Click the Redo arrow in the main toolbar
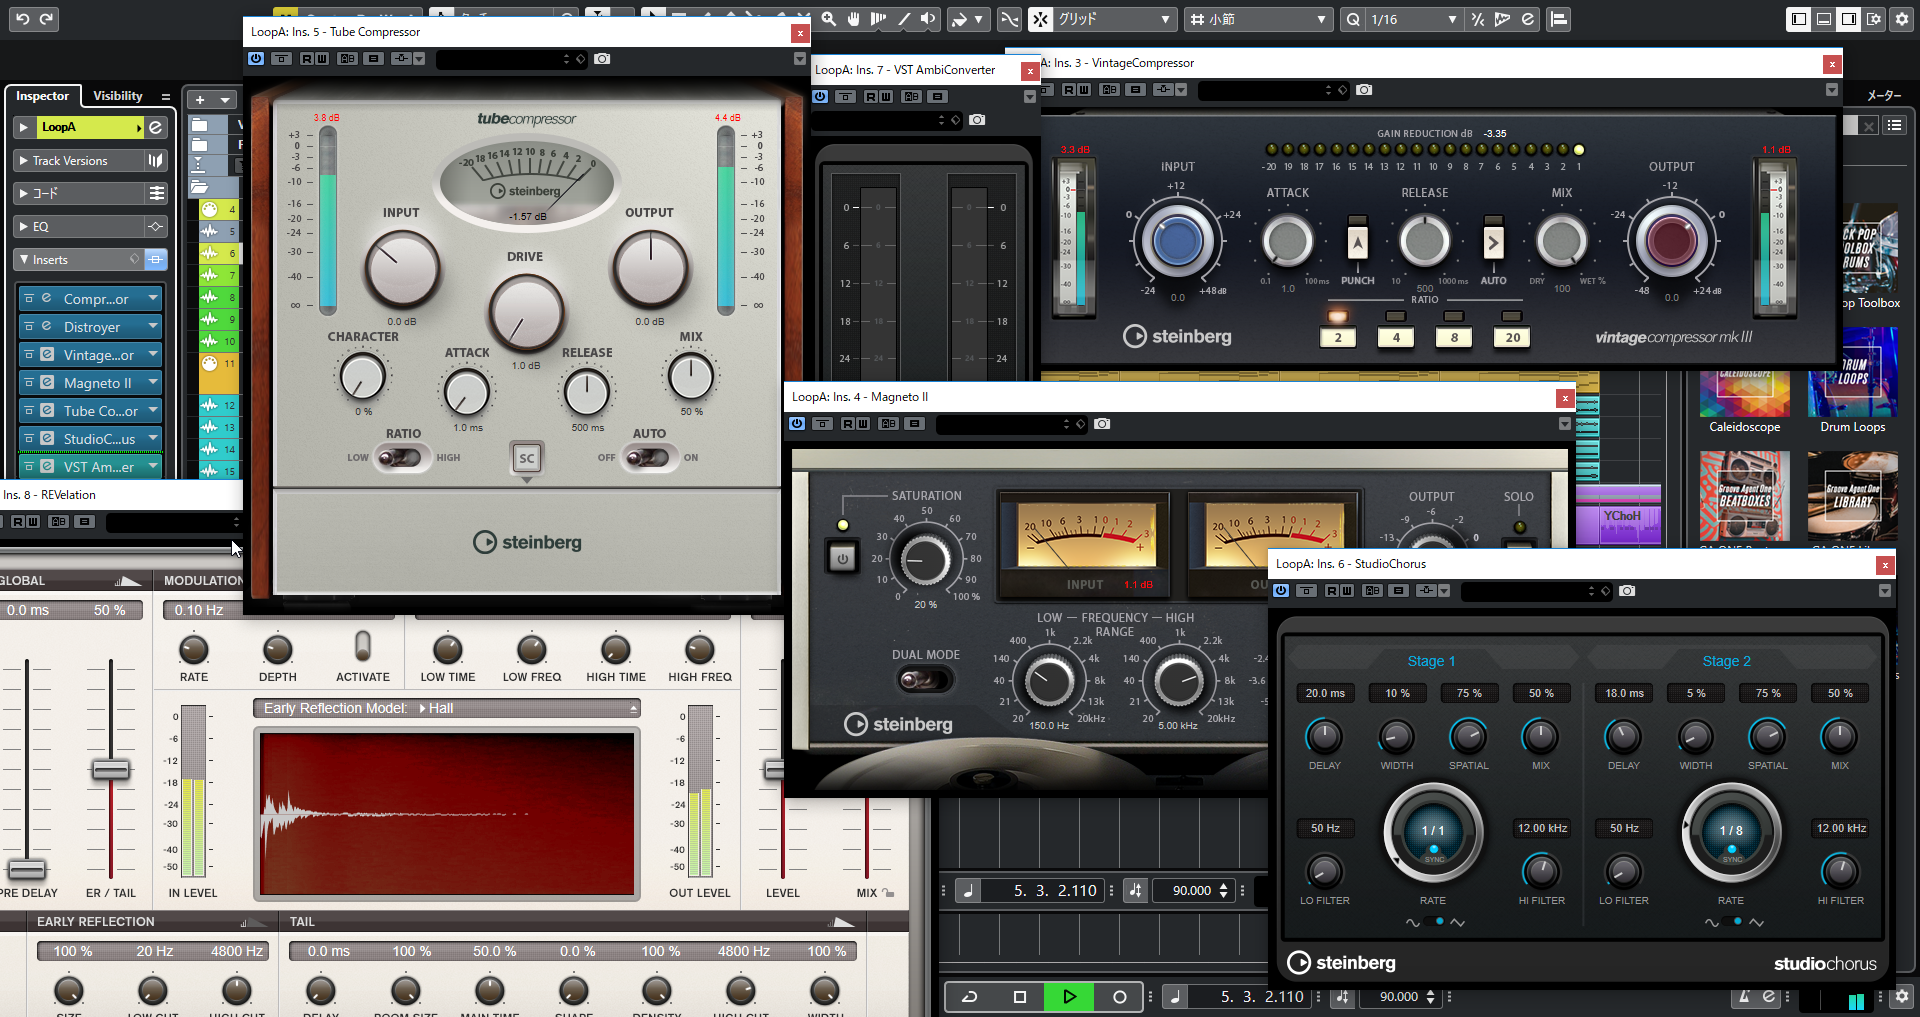This screenshot has height=1017, width=1920. pyautogui.click(x=46, y=19)
